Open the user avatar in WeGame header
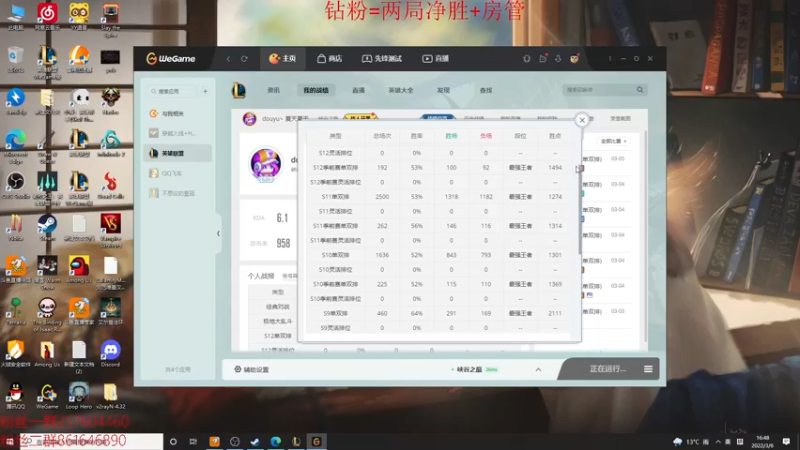Viewport: 800px width, 450px height. click(x=574, y=59)
